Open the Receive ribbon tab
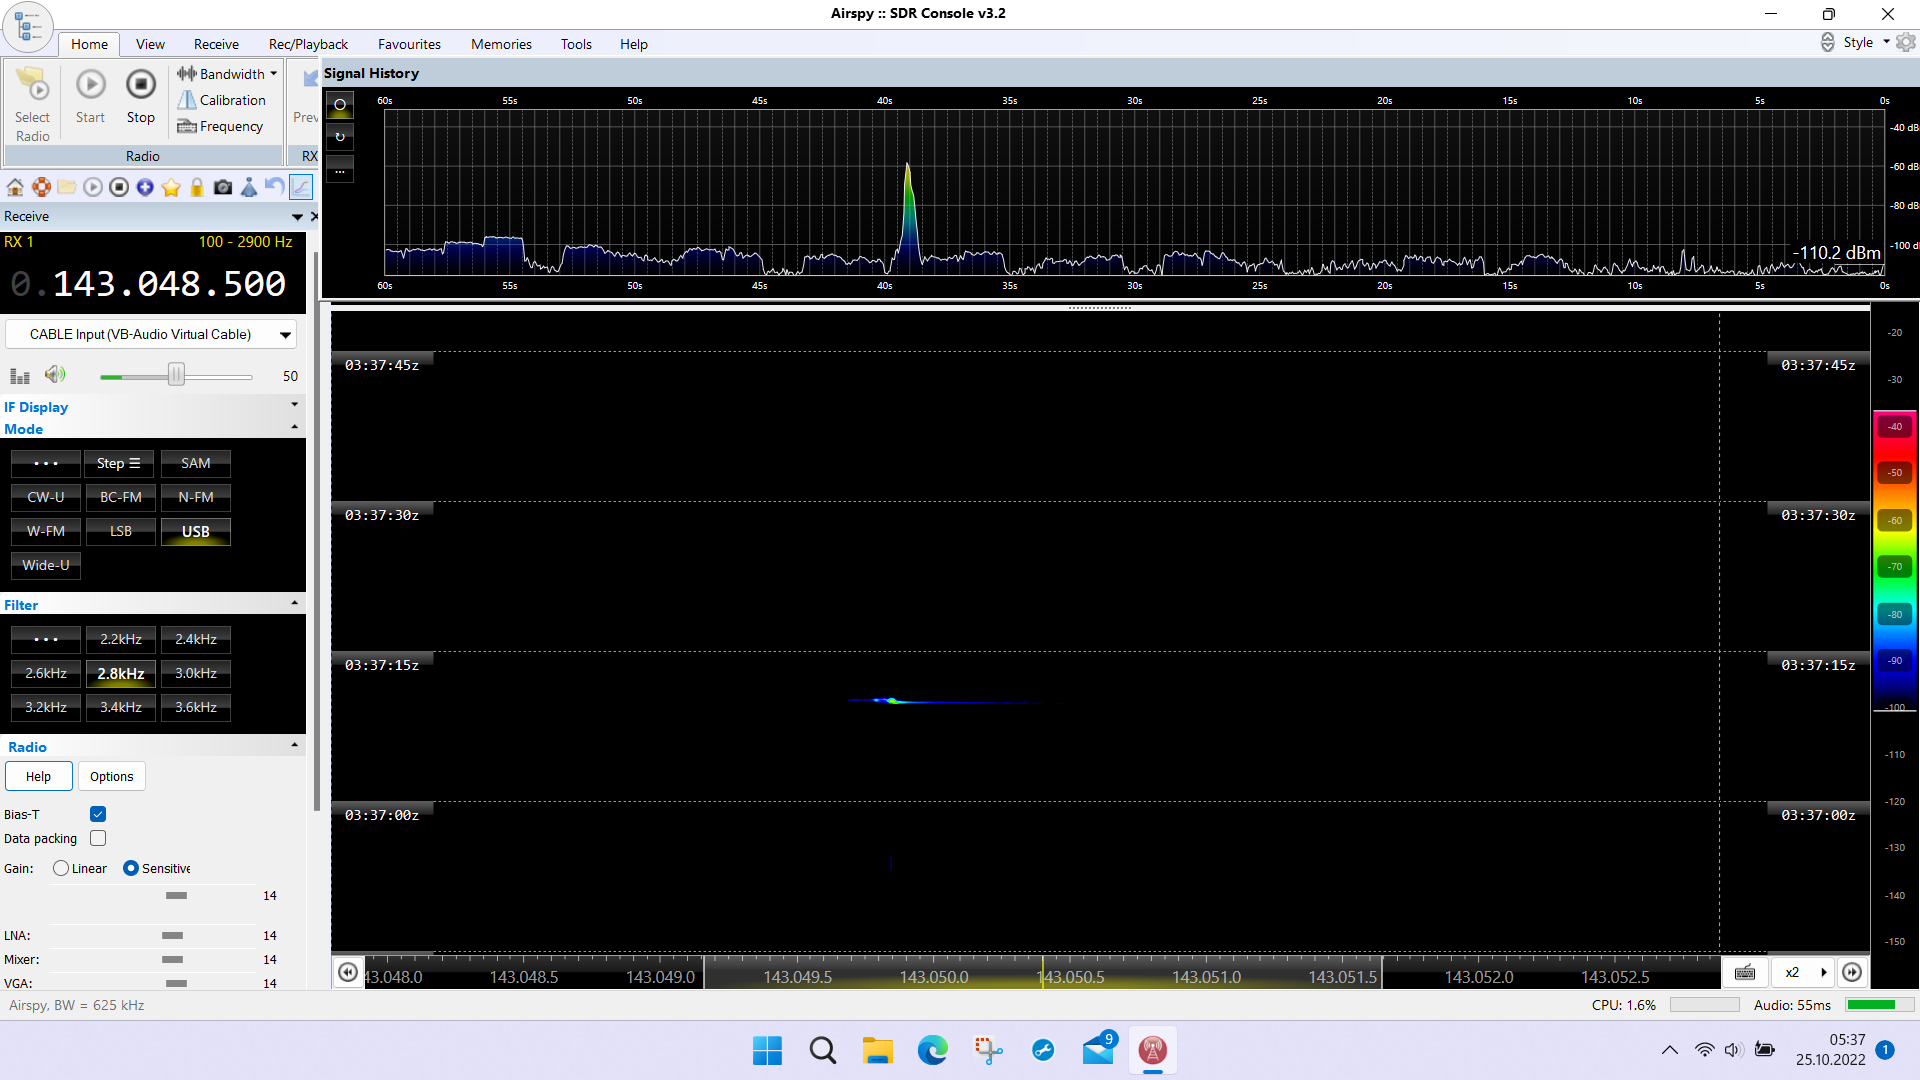This screenshot has width=1920, height=1080. (x=216, y=44)
